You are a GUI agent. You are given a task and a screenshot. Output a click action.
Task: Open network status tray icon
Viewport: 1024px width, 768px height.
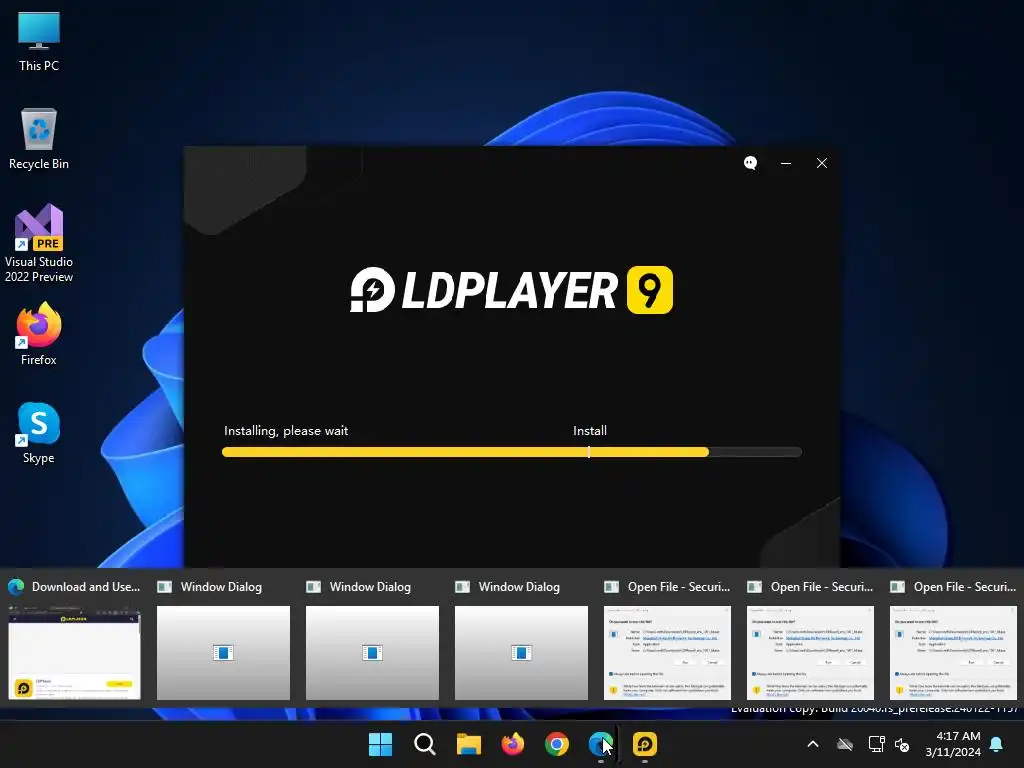tap(876, 744)
